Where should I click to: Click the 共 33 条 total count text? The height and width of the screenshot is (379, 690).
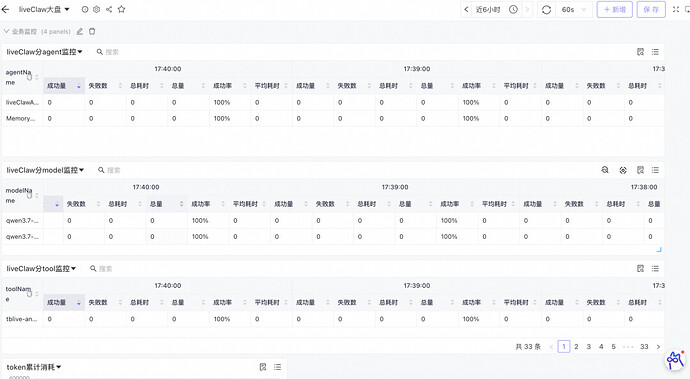pos(528,346)
